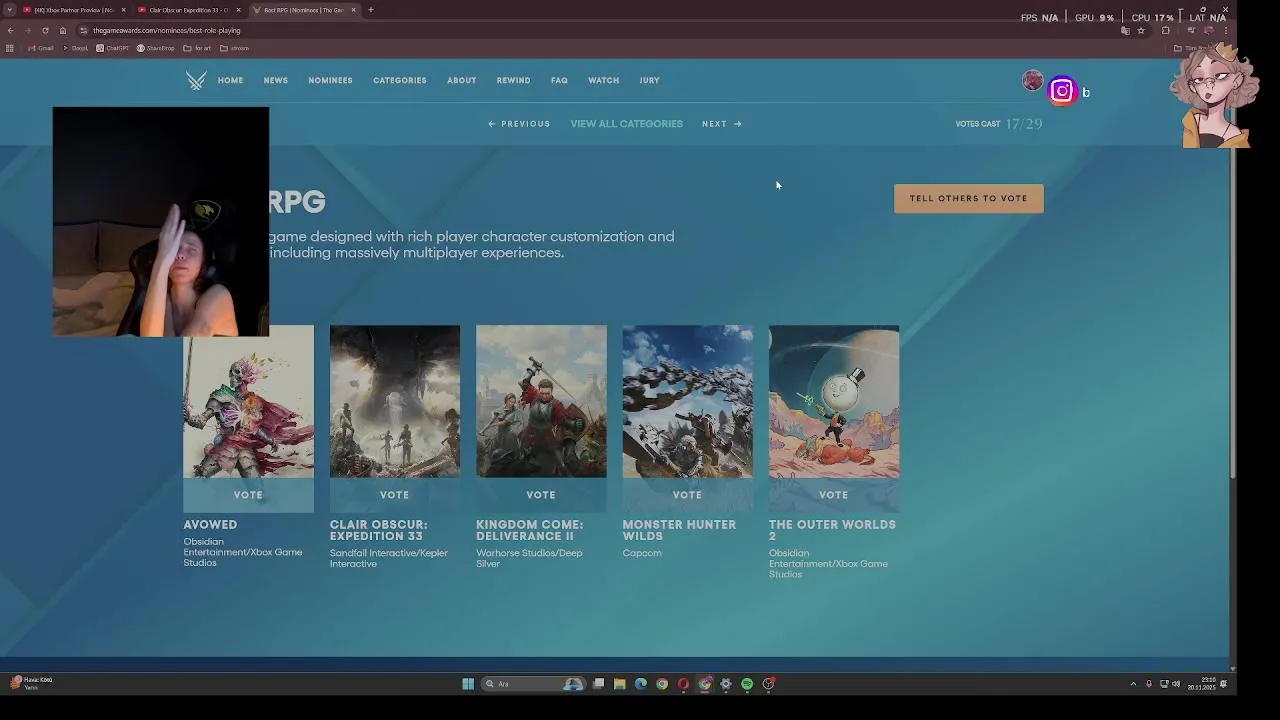Image resolution: width=1280 pixels, height=720 pixels.
Task: Click the Windows taskbar search box
Action: pos(533,684)
